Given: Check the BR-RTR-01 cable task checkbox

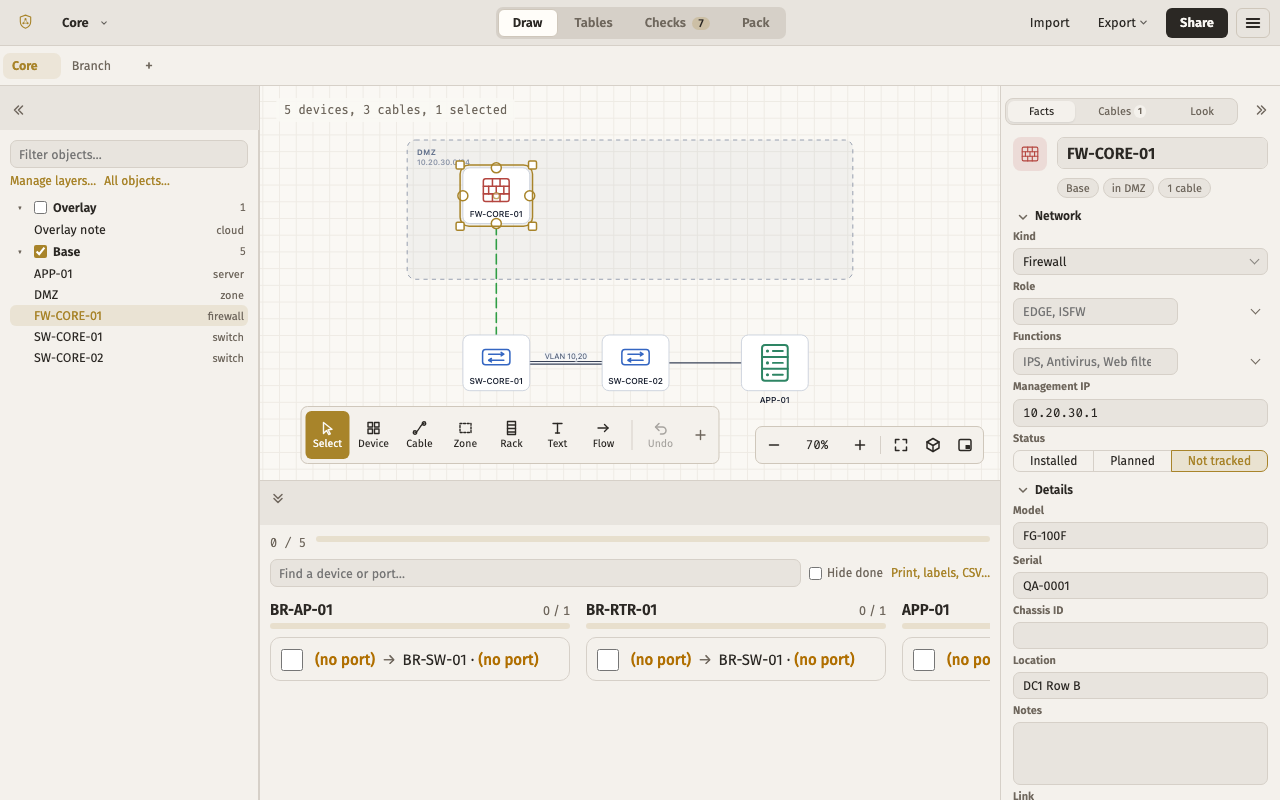Looking at the screenshot, I should pos(608,660).
